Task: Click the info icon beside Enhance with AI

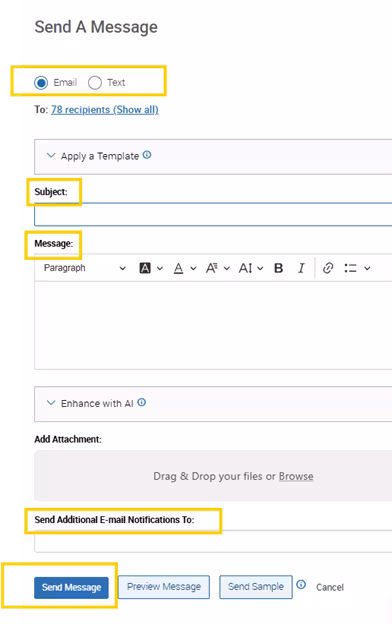Action: (142, 402)
